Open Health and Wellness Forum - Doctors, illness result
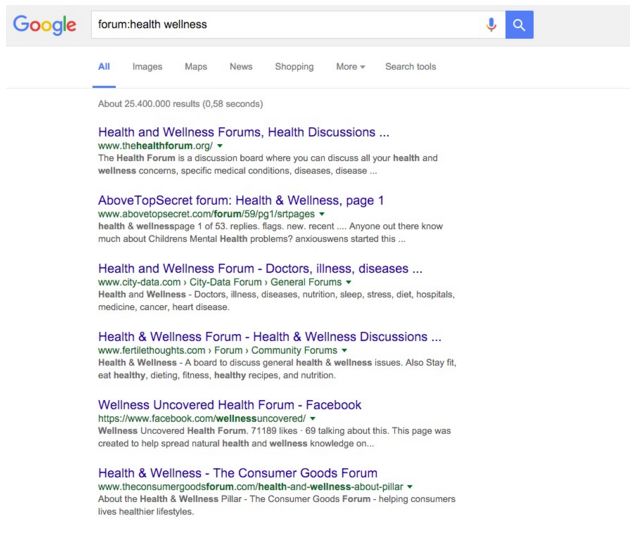This screenshot has width=638, height=540. click(x=260, y=269)
